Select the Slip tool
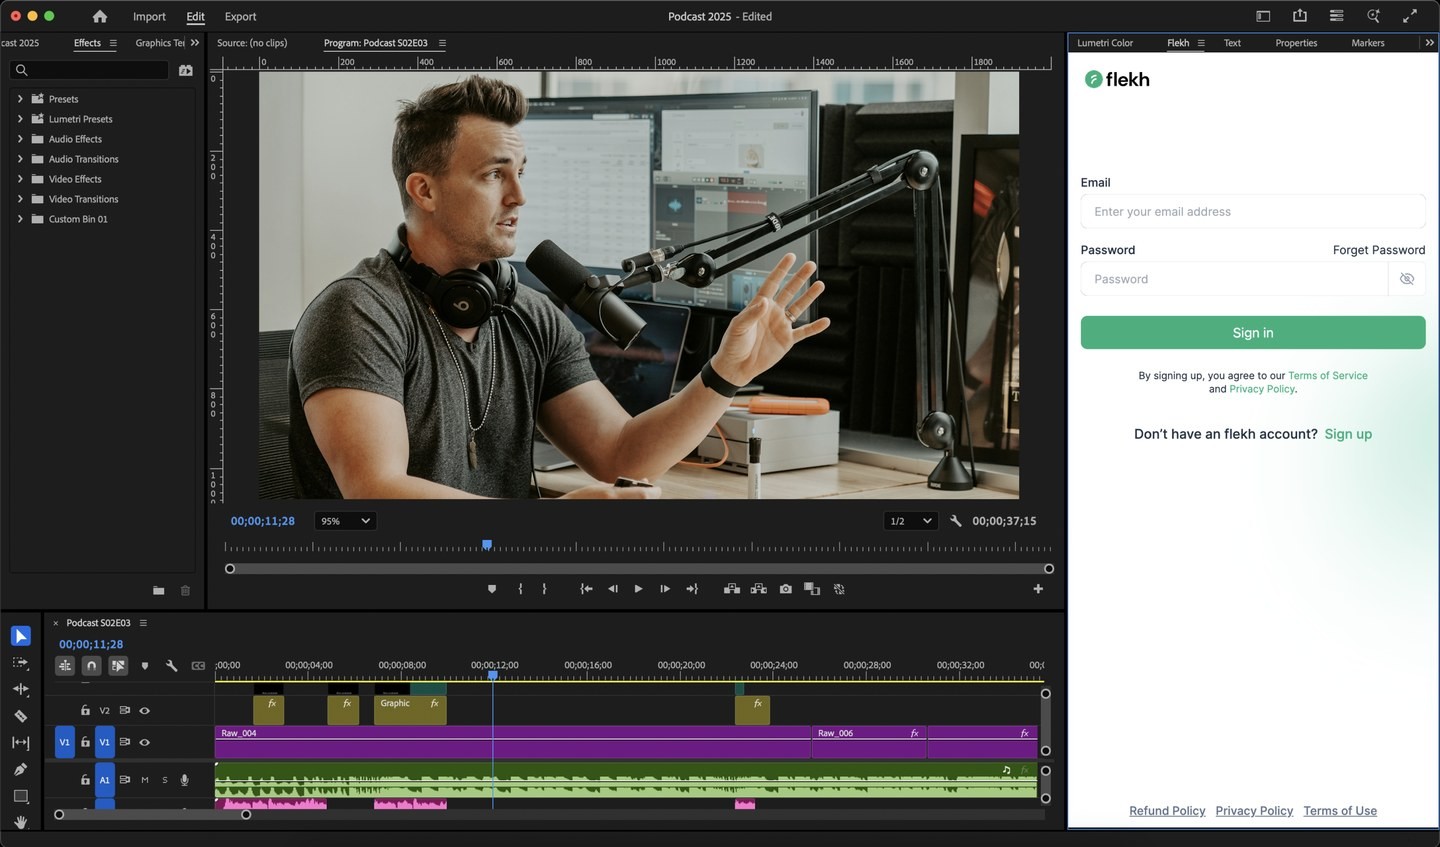 tap(21, 742)
